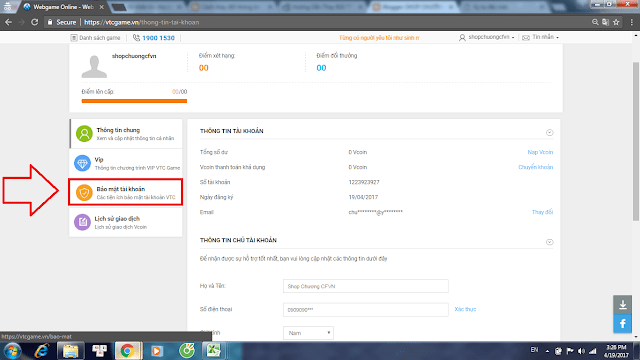Image resolution: width=640 pixels, height=360 pixels.
Task: Click the envelope icon beside Tin nhắn
Action: click(x=526, y=38)
